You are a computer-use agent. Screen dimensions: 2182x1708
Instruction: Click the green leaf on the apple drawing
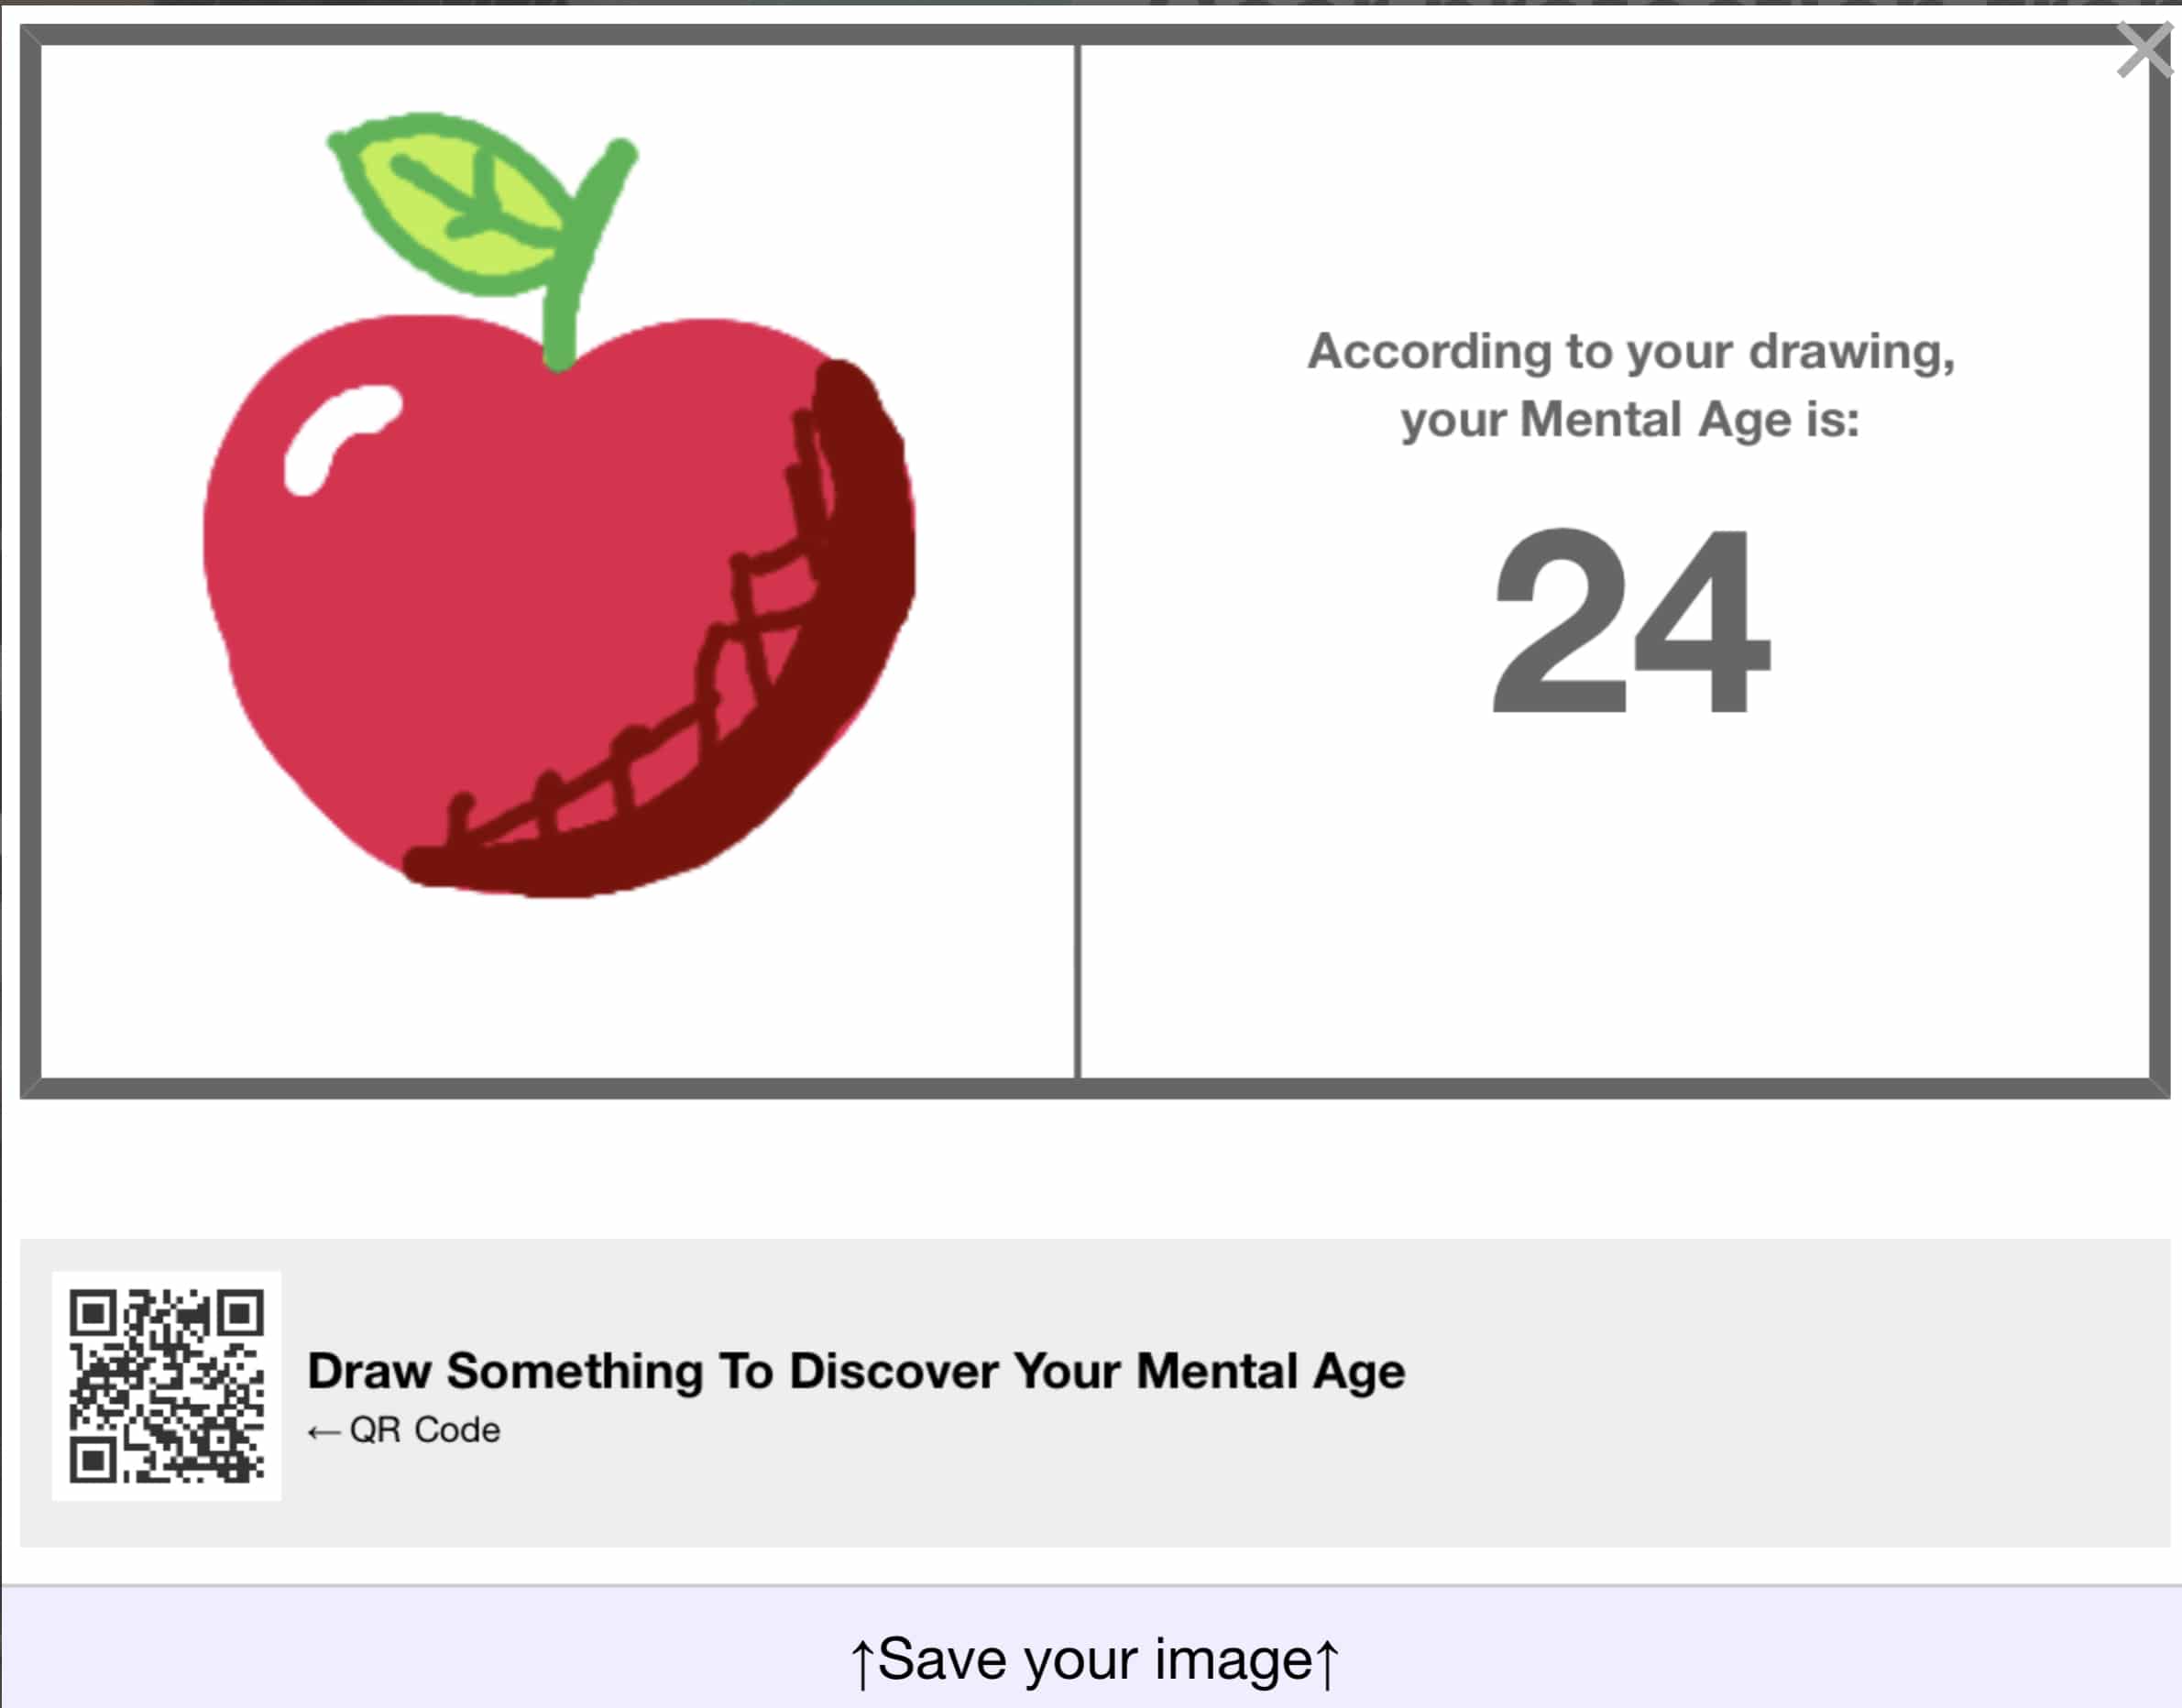[450, 204]
